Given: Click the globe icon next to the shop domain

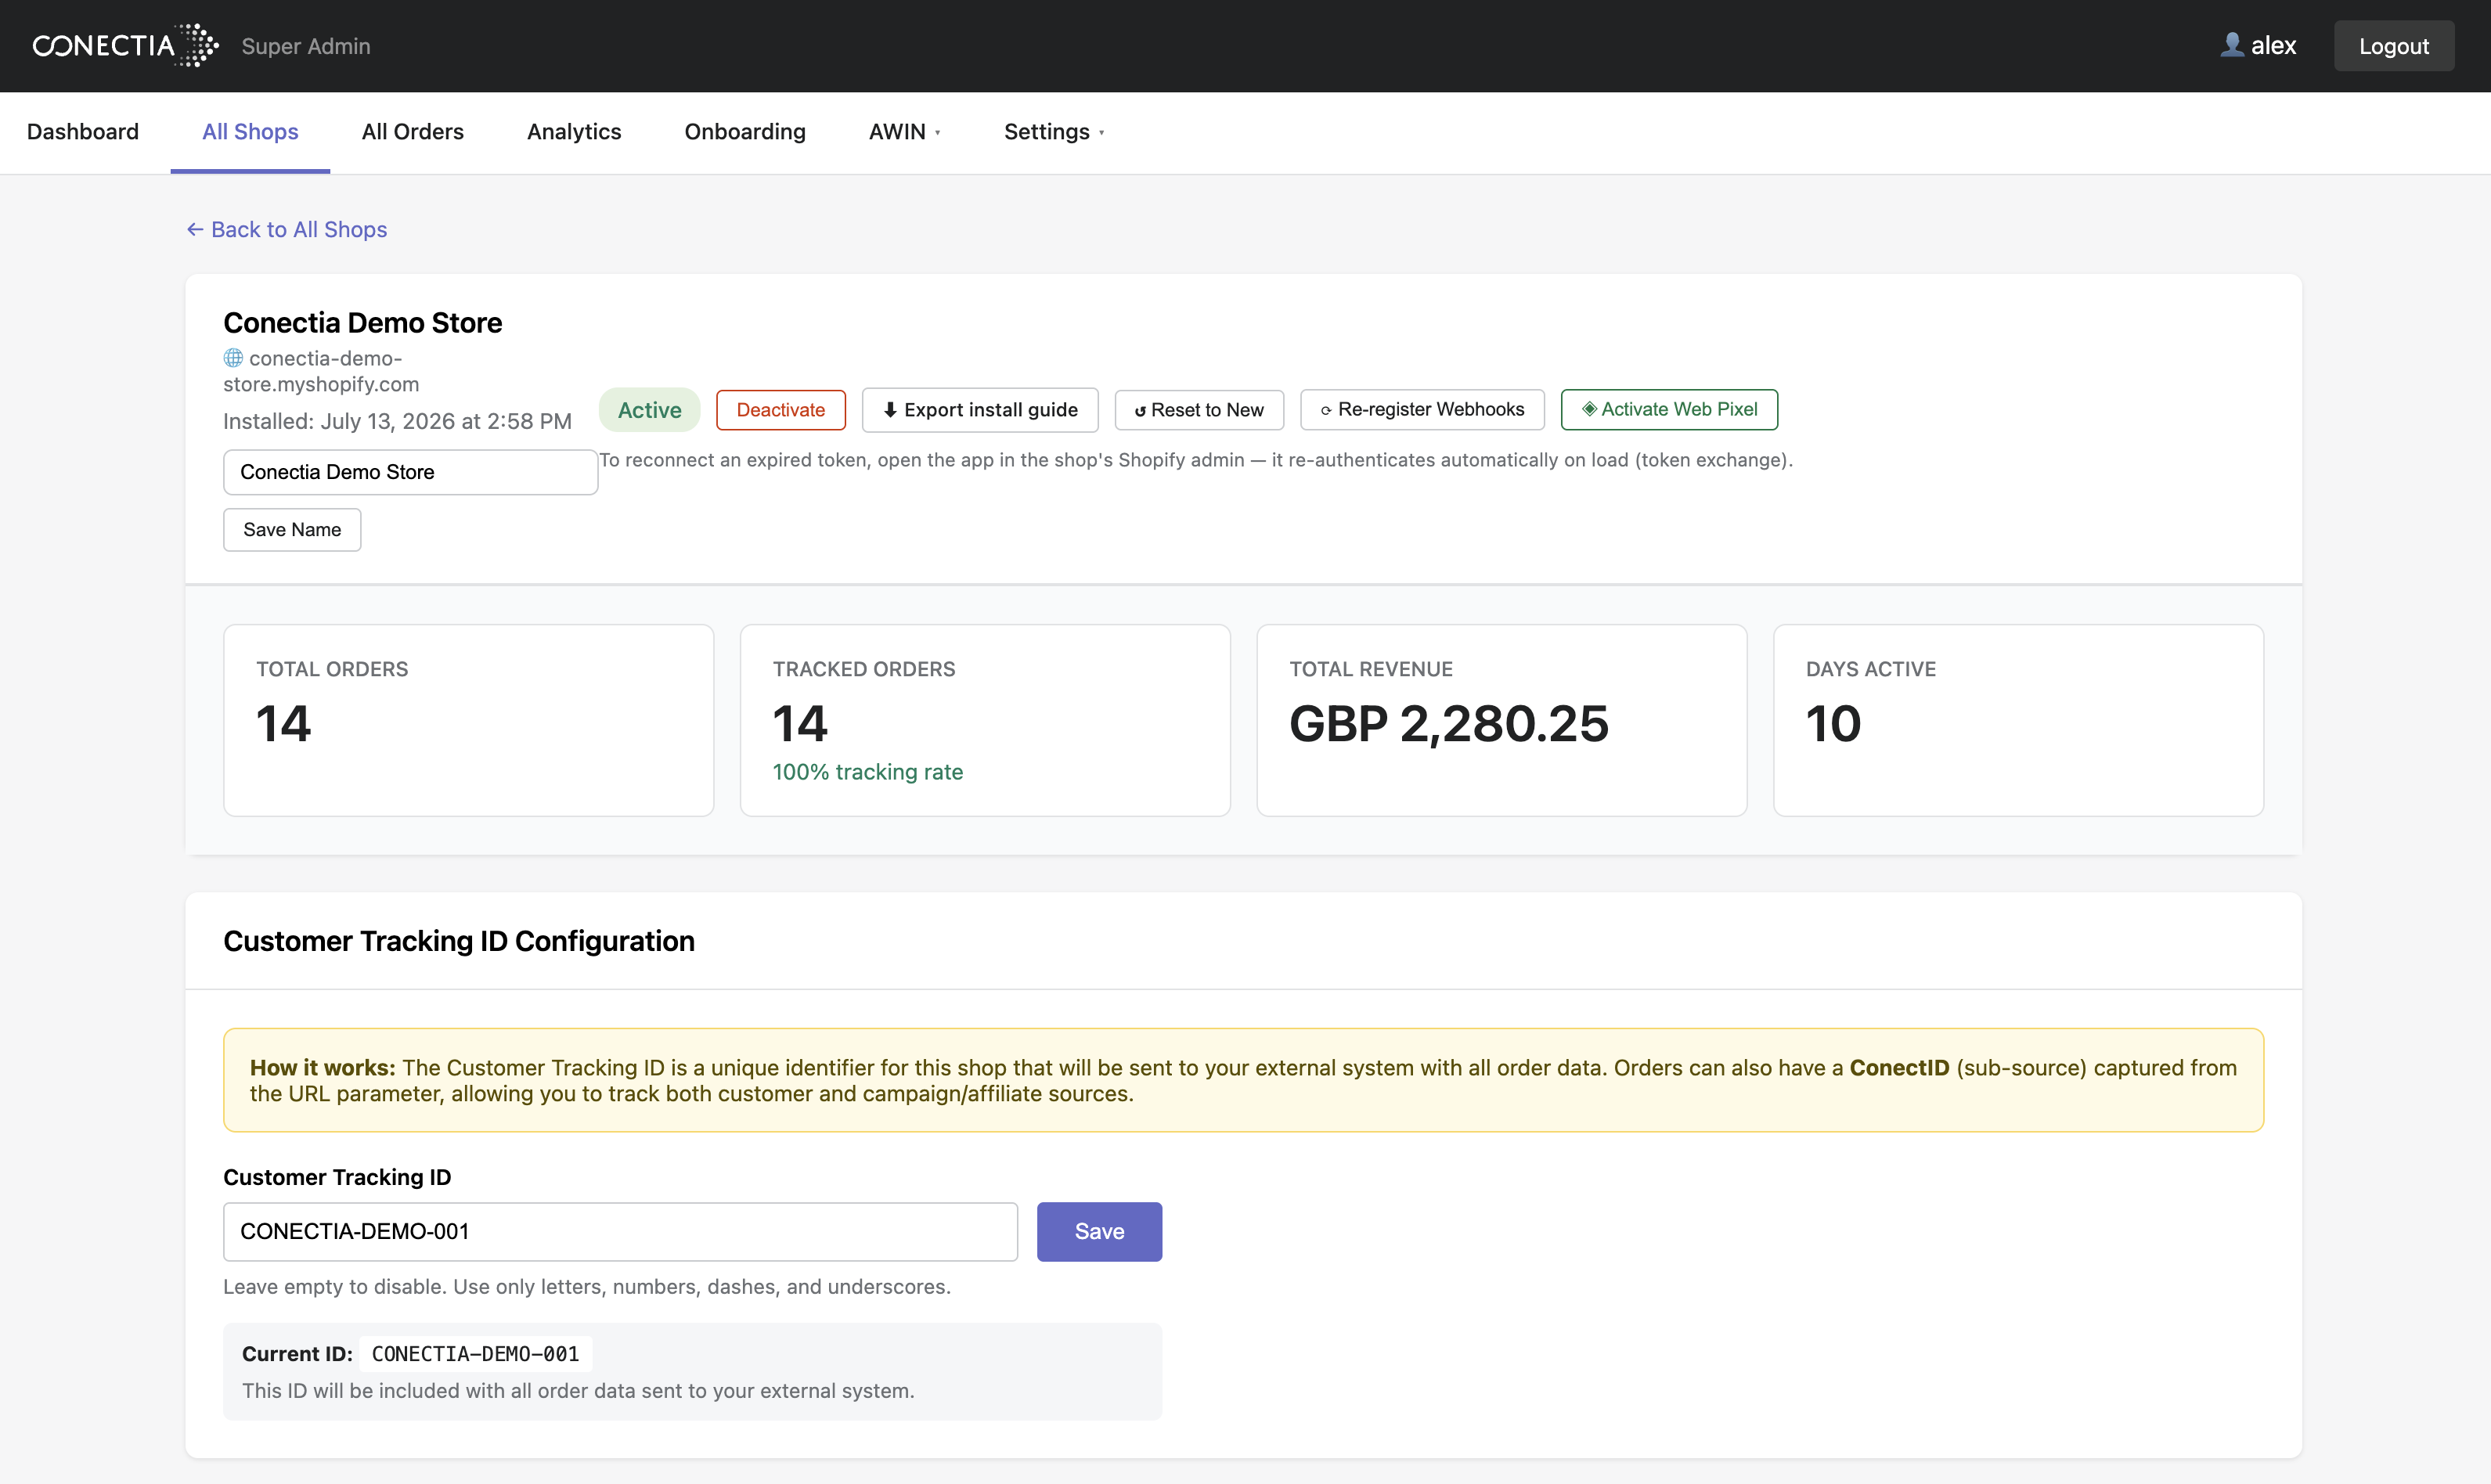Looking at the screenshot, I should [233, 358].
